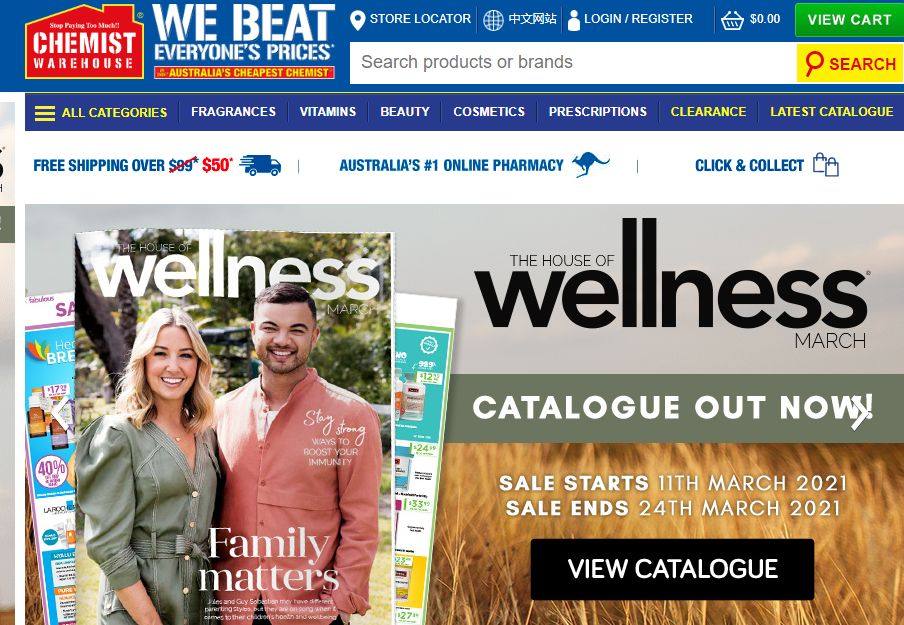The width and height of the screenshot is (904, 625).
Task: Go back with left carousel arrow
Action: pos(60,413)
